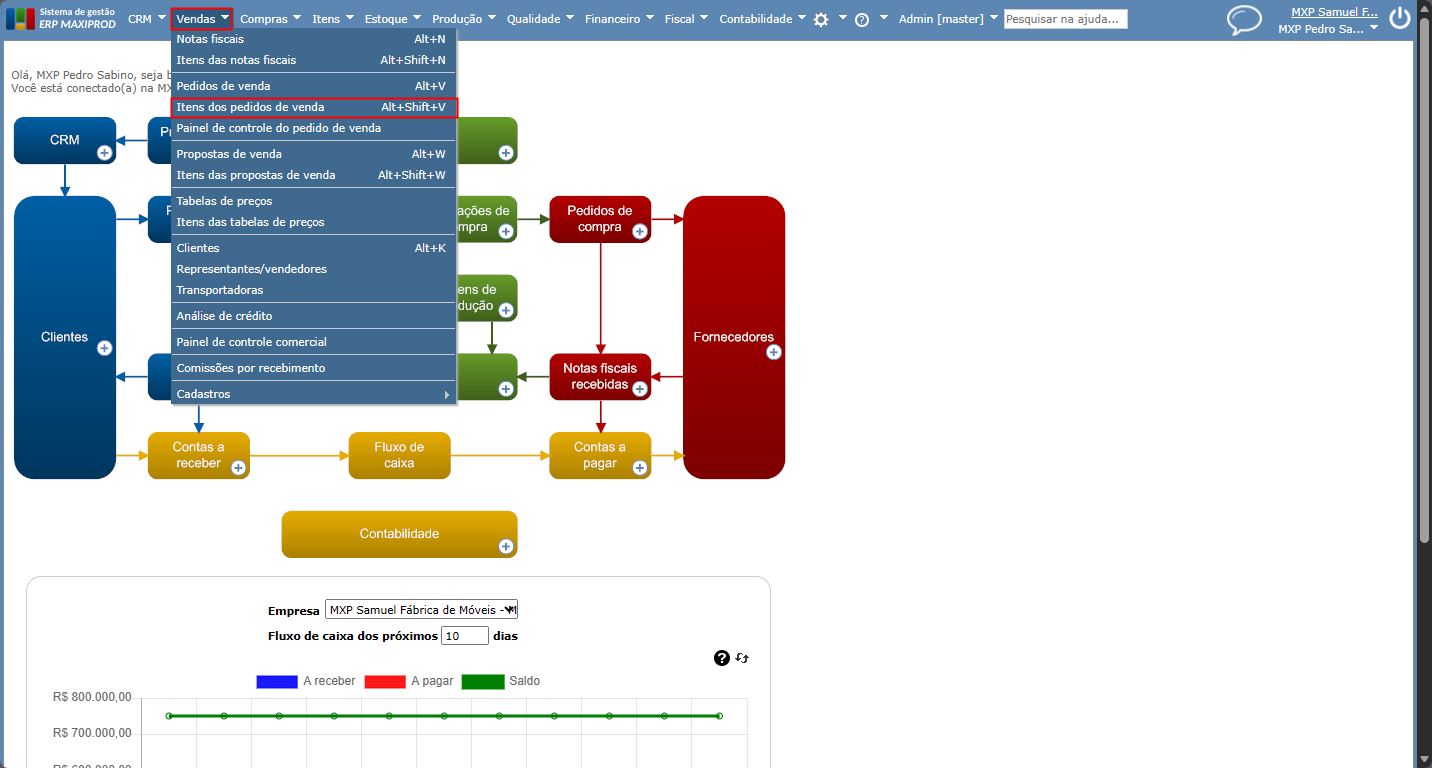Open the chat speech bubble icon
The width and height of the screenshot is (1432, 768).
click(1245, 20)
